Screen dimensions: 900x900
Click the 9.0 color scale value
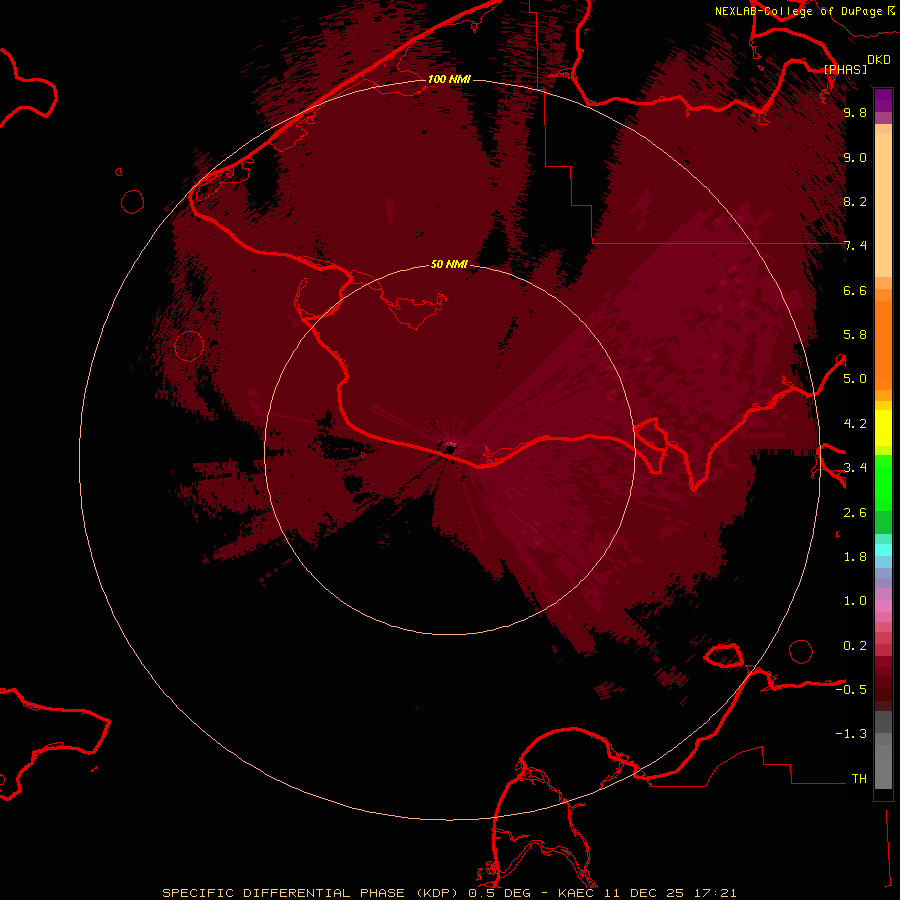click(855, 157)
